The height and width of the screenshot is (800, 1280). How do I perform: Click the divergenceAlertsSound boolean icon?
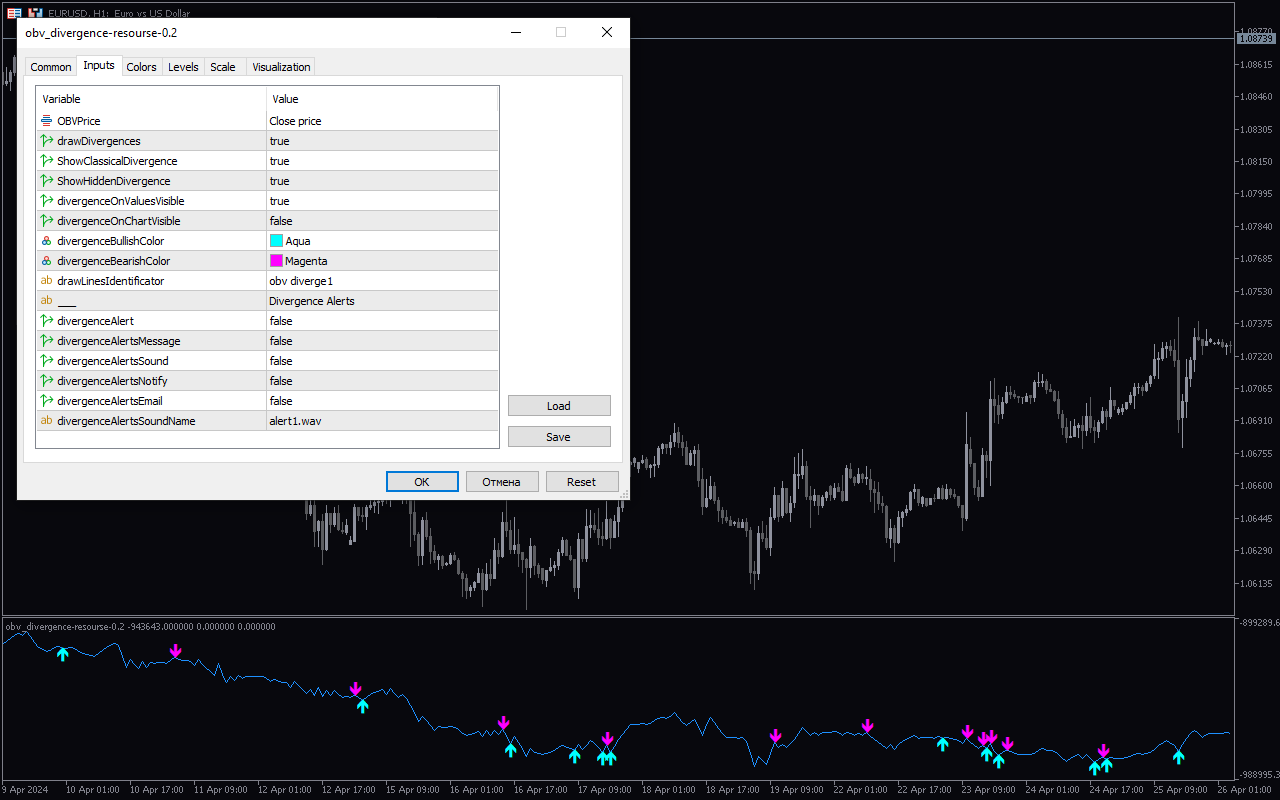pyautogui.click(x=46, y=361)
